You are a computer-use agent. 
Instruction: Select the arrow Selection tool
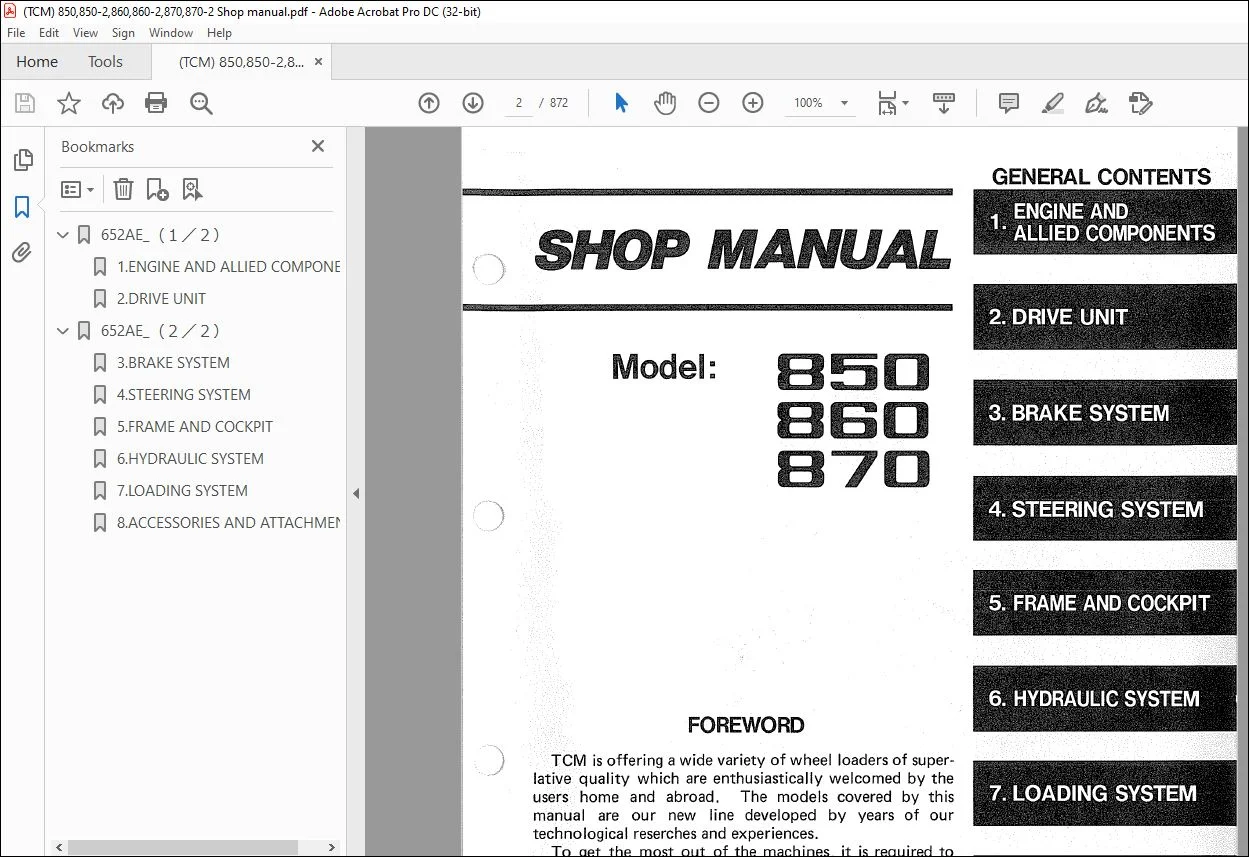(621, 103)
